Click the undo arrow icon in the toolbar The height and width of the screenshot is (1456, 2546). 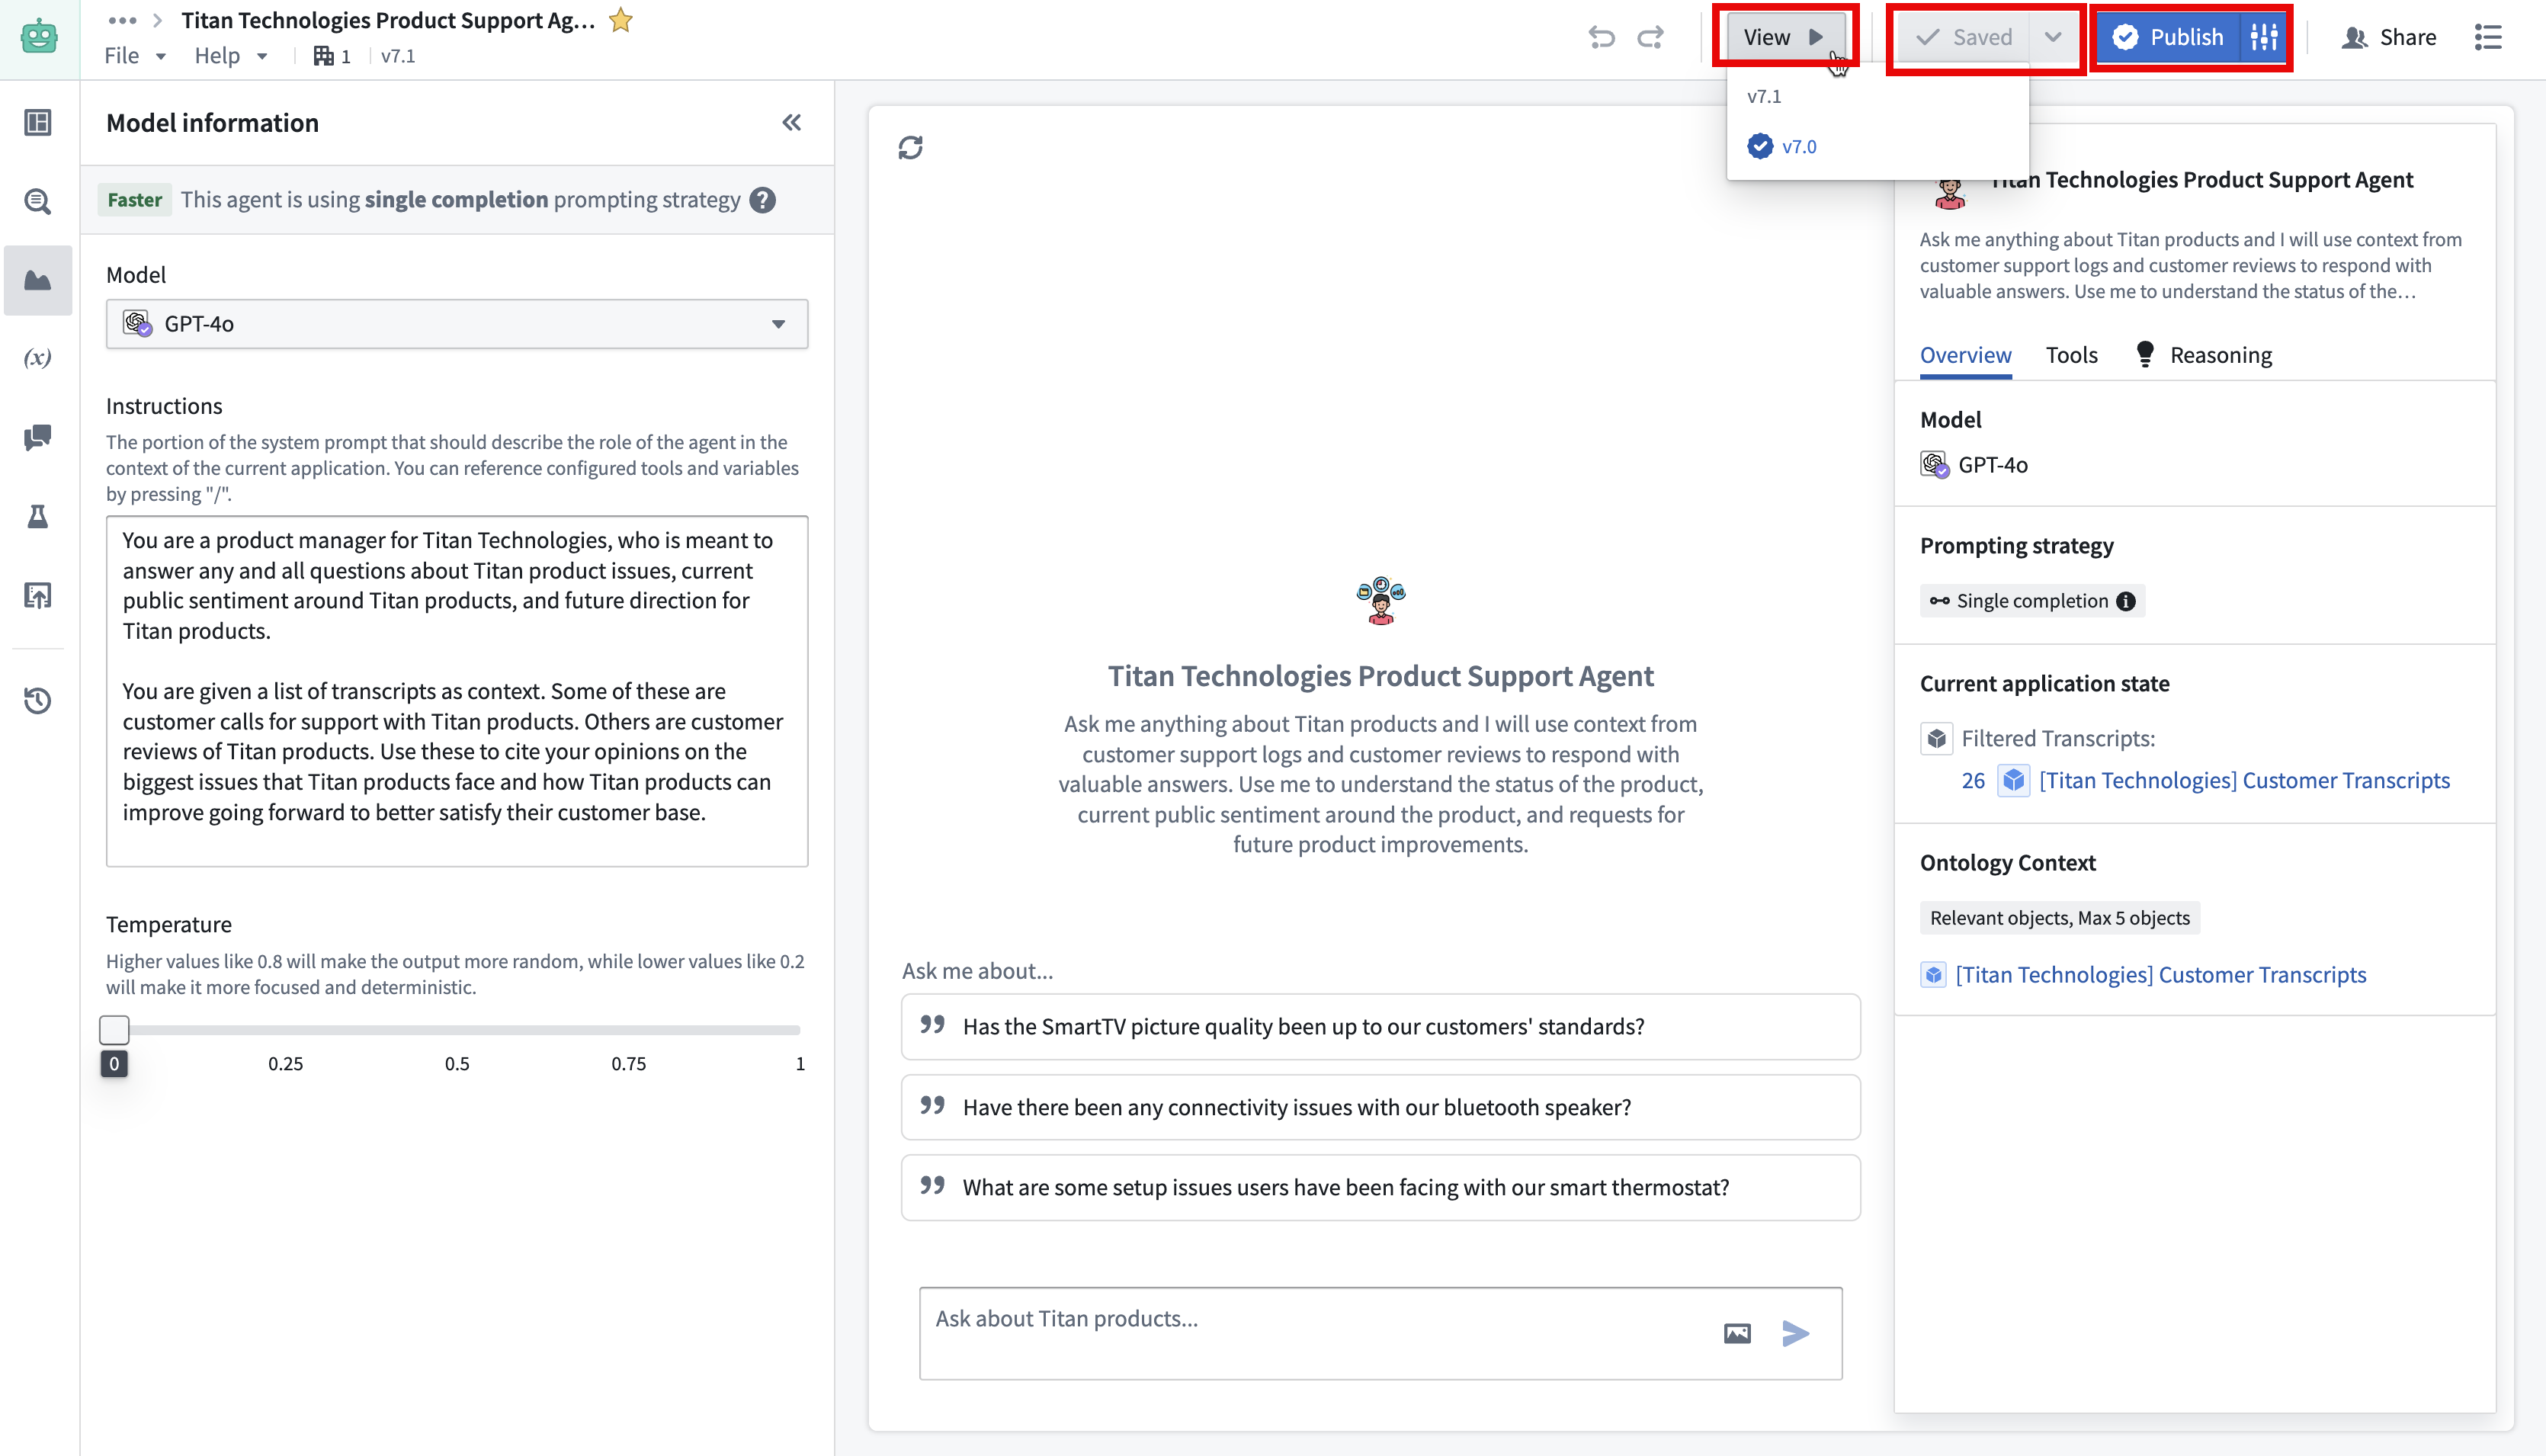[x=1601, y=37]
